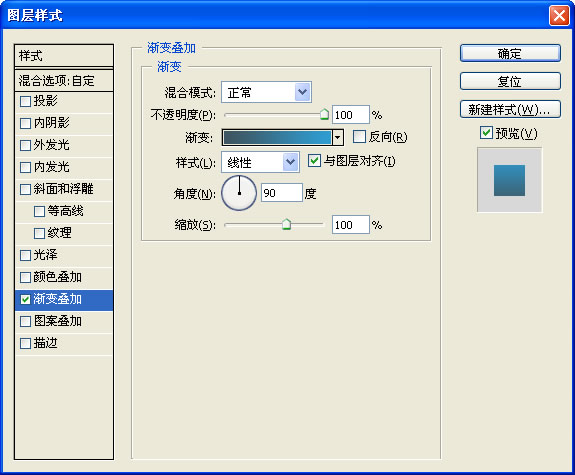Click the 不透明度 slider handle
Viewport: 575px width, 475px height.
click(x=324, y=114)
